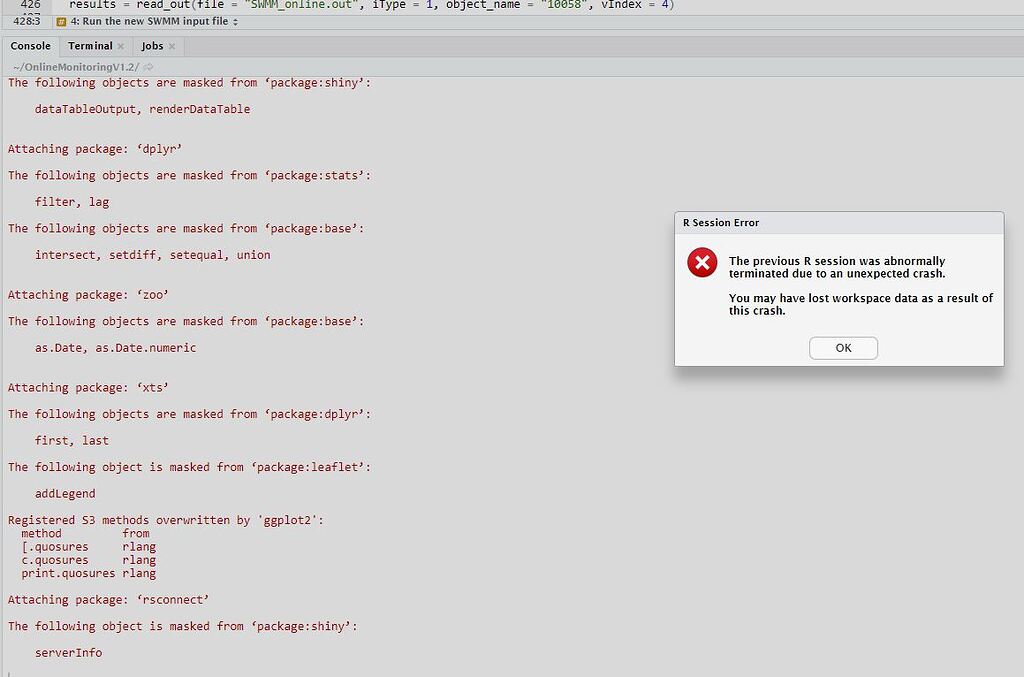Switch to the Jobs tab
1024x677 pixels.
tap(151, 46)
